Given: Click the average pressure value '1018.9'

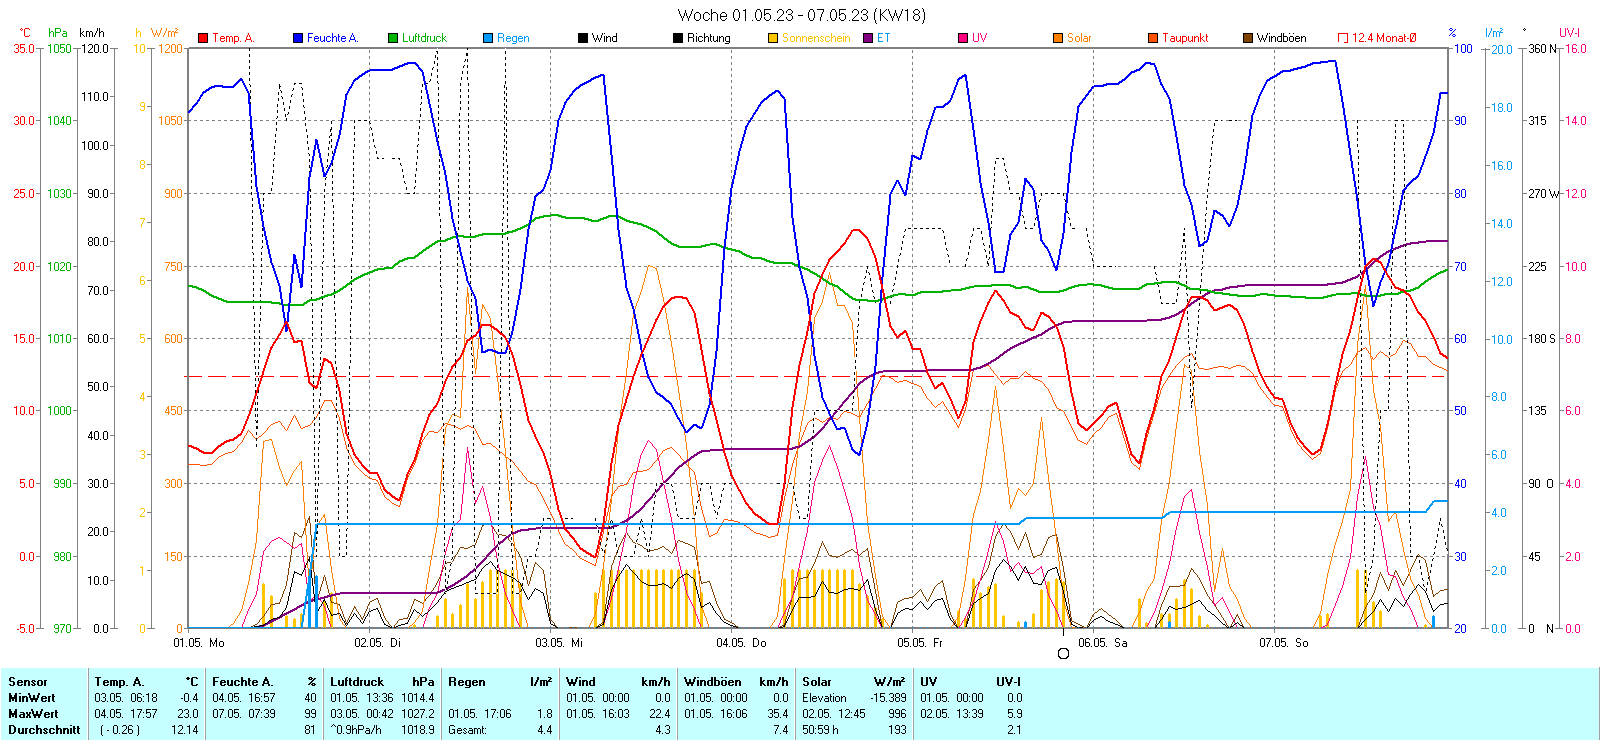Looking at the screenshot, I should 418,730.
